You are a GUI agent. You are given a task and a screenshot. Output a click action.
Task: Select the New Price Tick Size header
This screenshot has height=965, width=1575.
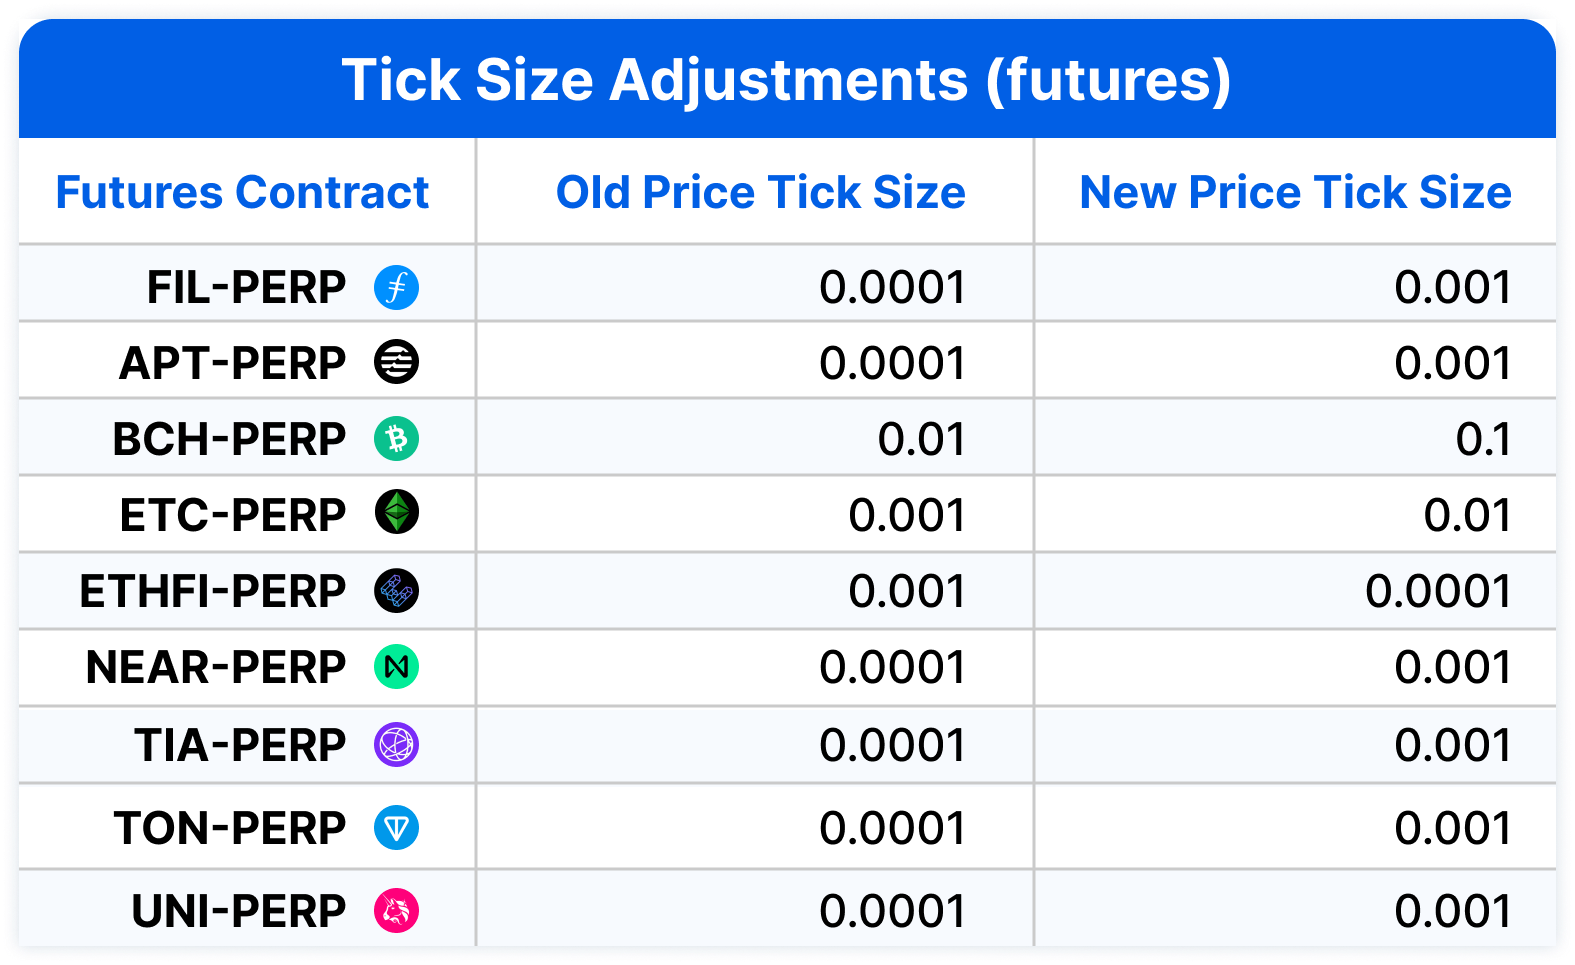(1295, 192)
